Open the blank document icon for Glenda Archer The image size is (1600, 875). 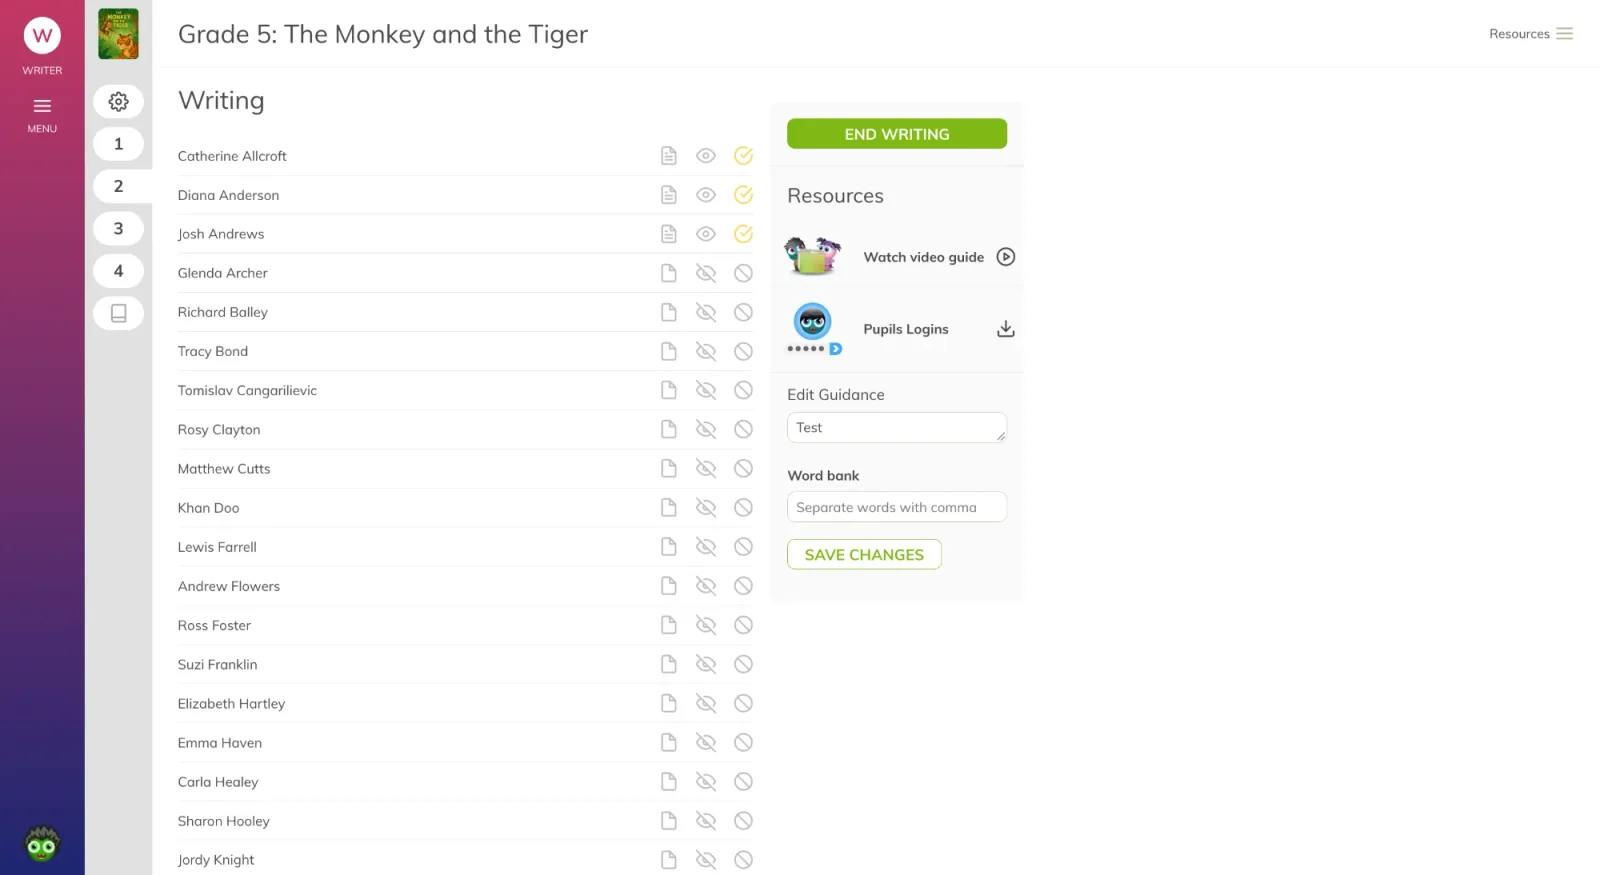pos(669,273)
